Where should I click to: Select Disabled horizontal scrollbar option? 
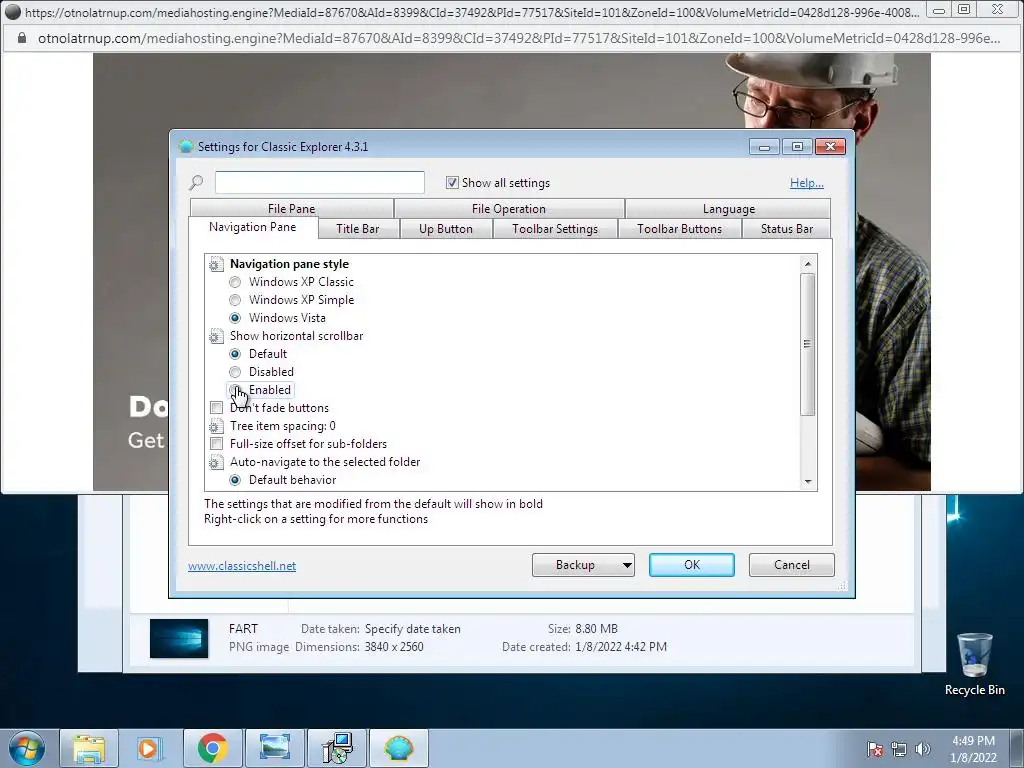235,372
